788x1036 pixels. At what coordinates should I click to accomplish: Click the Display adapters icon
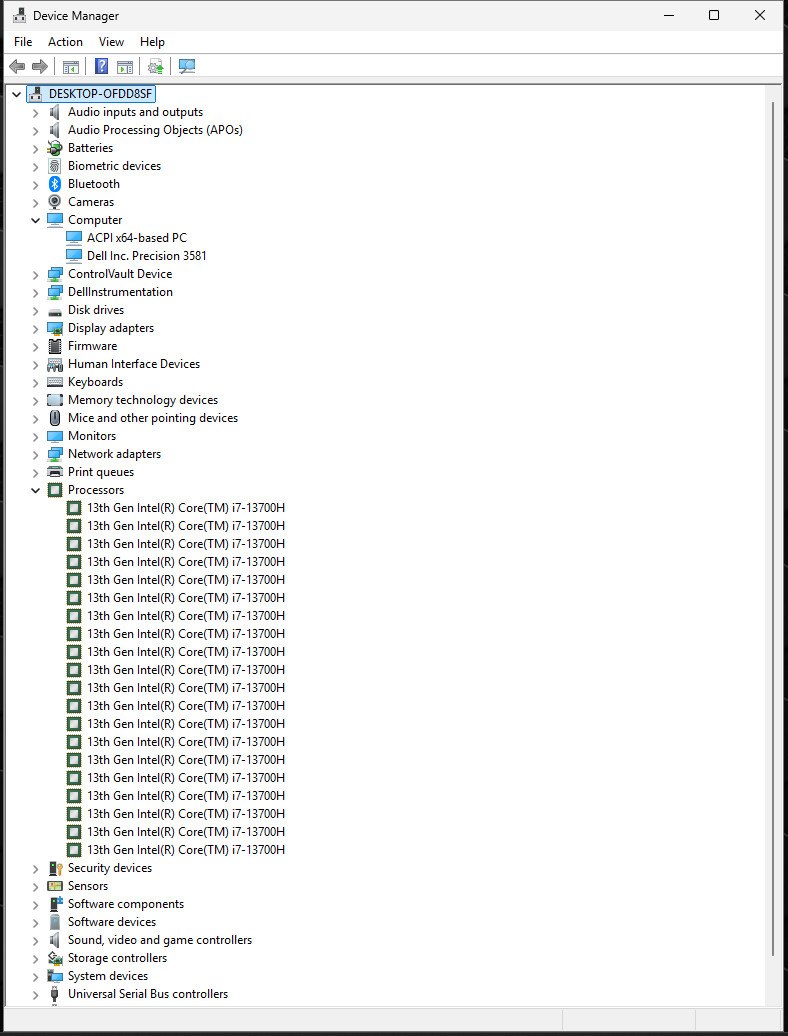[x=55, y=328]
